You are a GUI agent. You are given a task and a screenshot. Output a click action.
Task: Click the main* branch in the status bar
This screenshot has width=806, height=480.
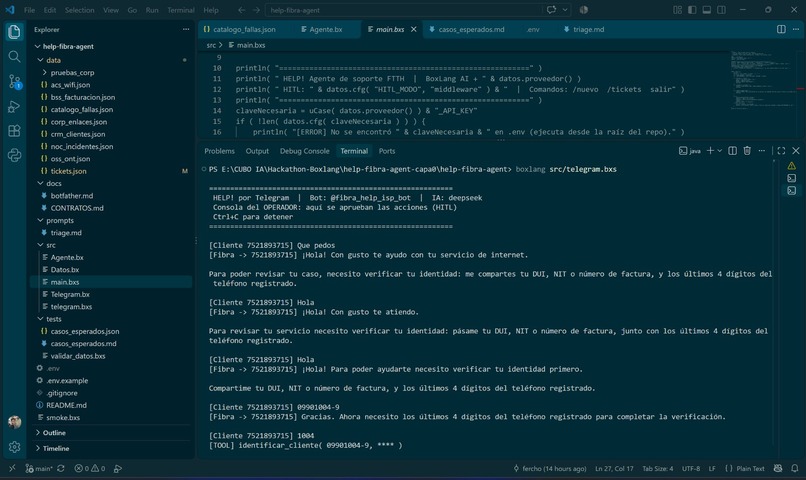(39, 468)
